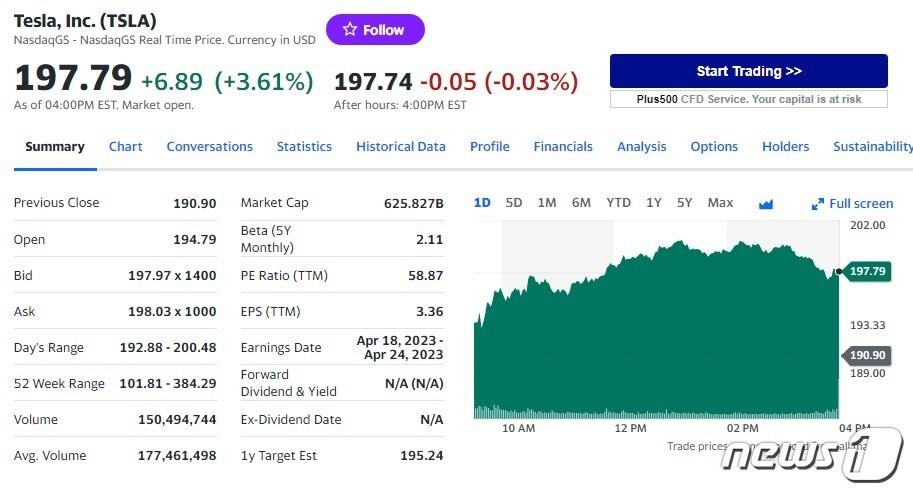Screen dimensions: 913x494
Task: Open the chart type icon
Action: click(766, 204)
